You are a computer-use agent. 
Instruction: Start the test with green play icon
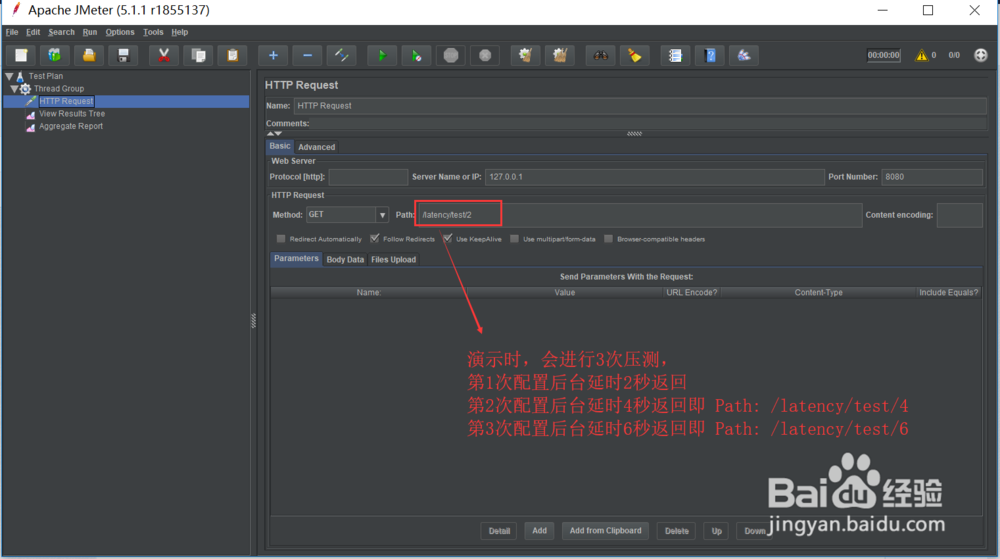(x=382, y=55)
